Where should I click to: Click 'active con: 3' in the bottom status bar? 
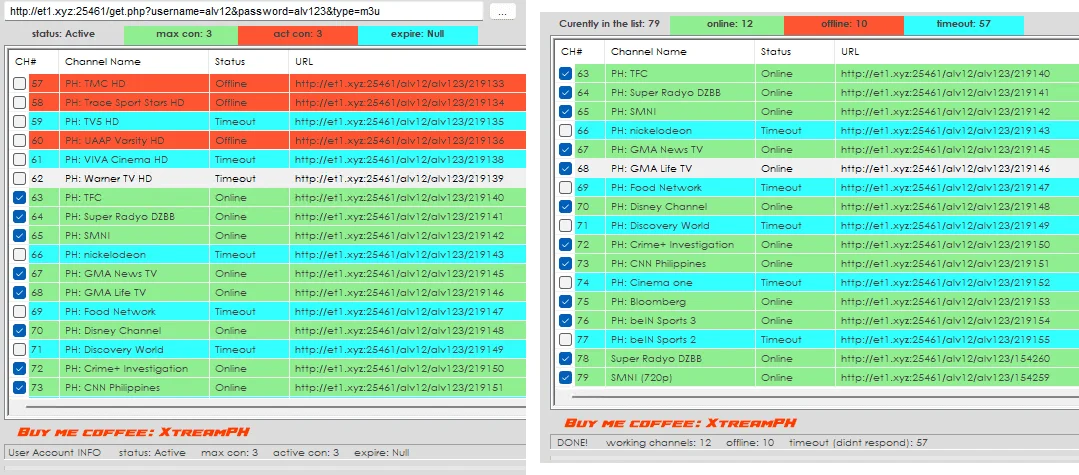pyautogui.click(x=306, y=453)
